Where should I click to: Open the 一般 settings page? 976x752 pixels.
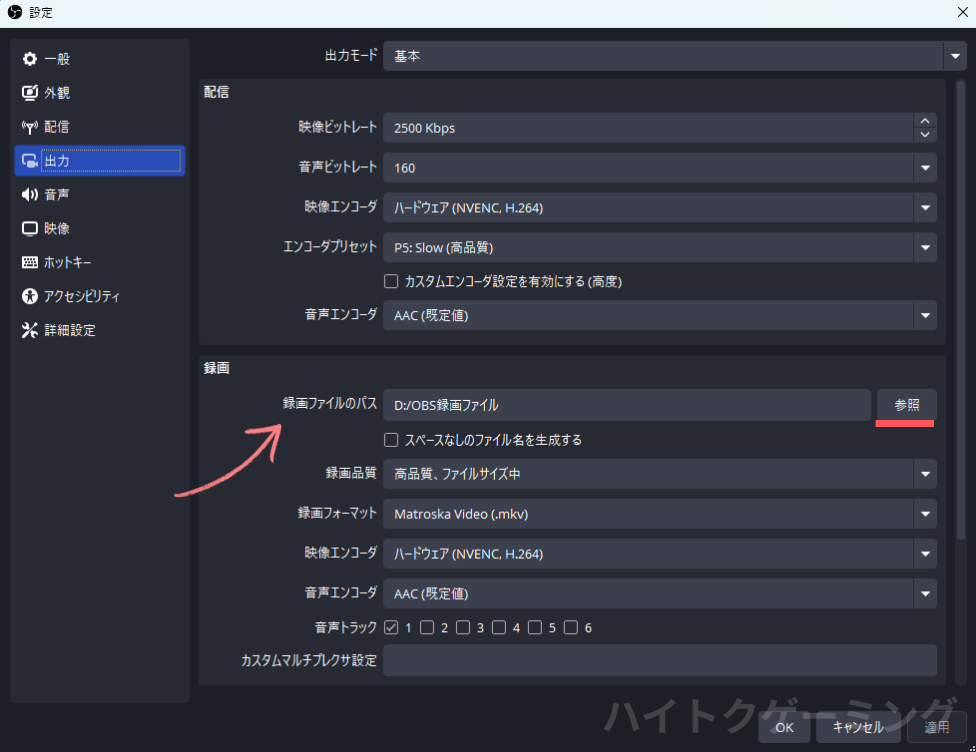100,59
